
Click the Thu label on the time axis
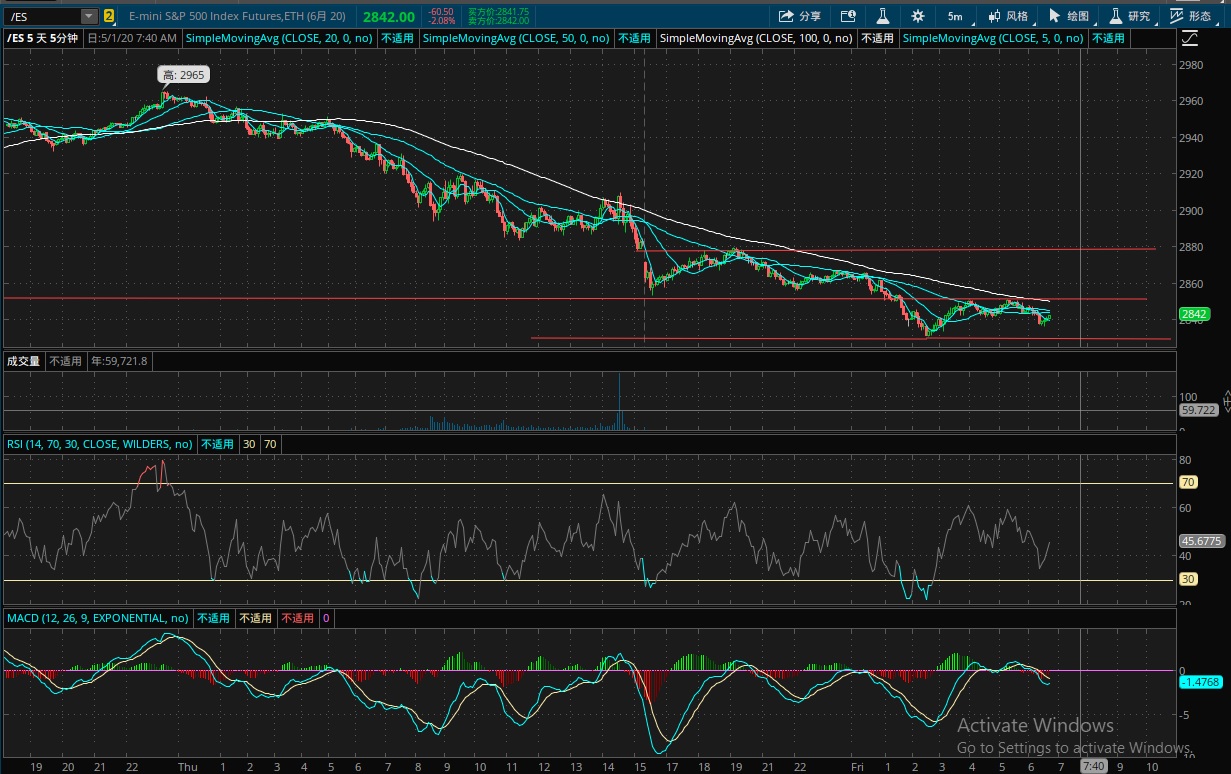187,767
